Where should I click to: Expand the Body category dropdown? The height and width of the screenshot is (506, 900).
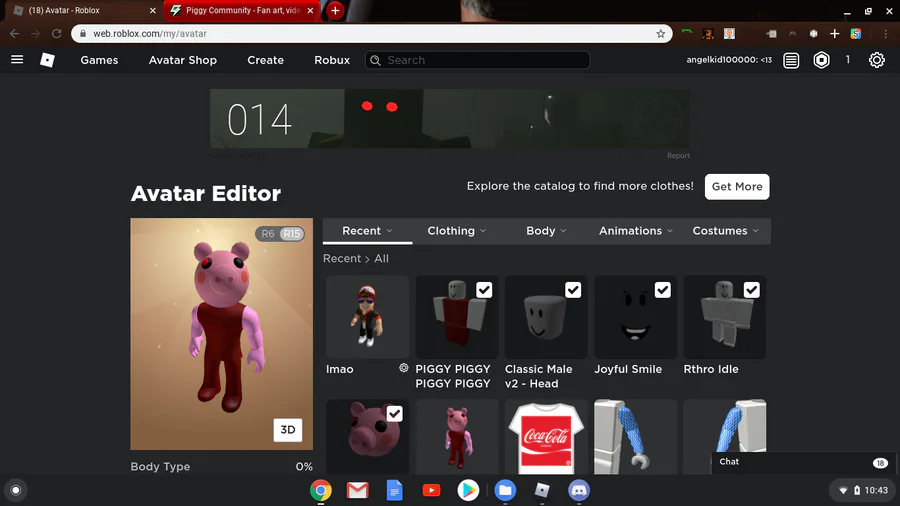[x=546, y=231]
